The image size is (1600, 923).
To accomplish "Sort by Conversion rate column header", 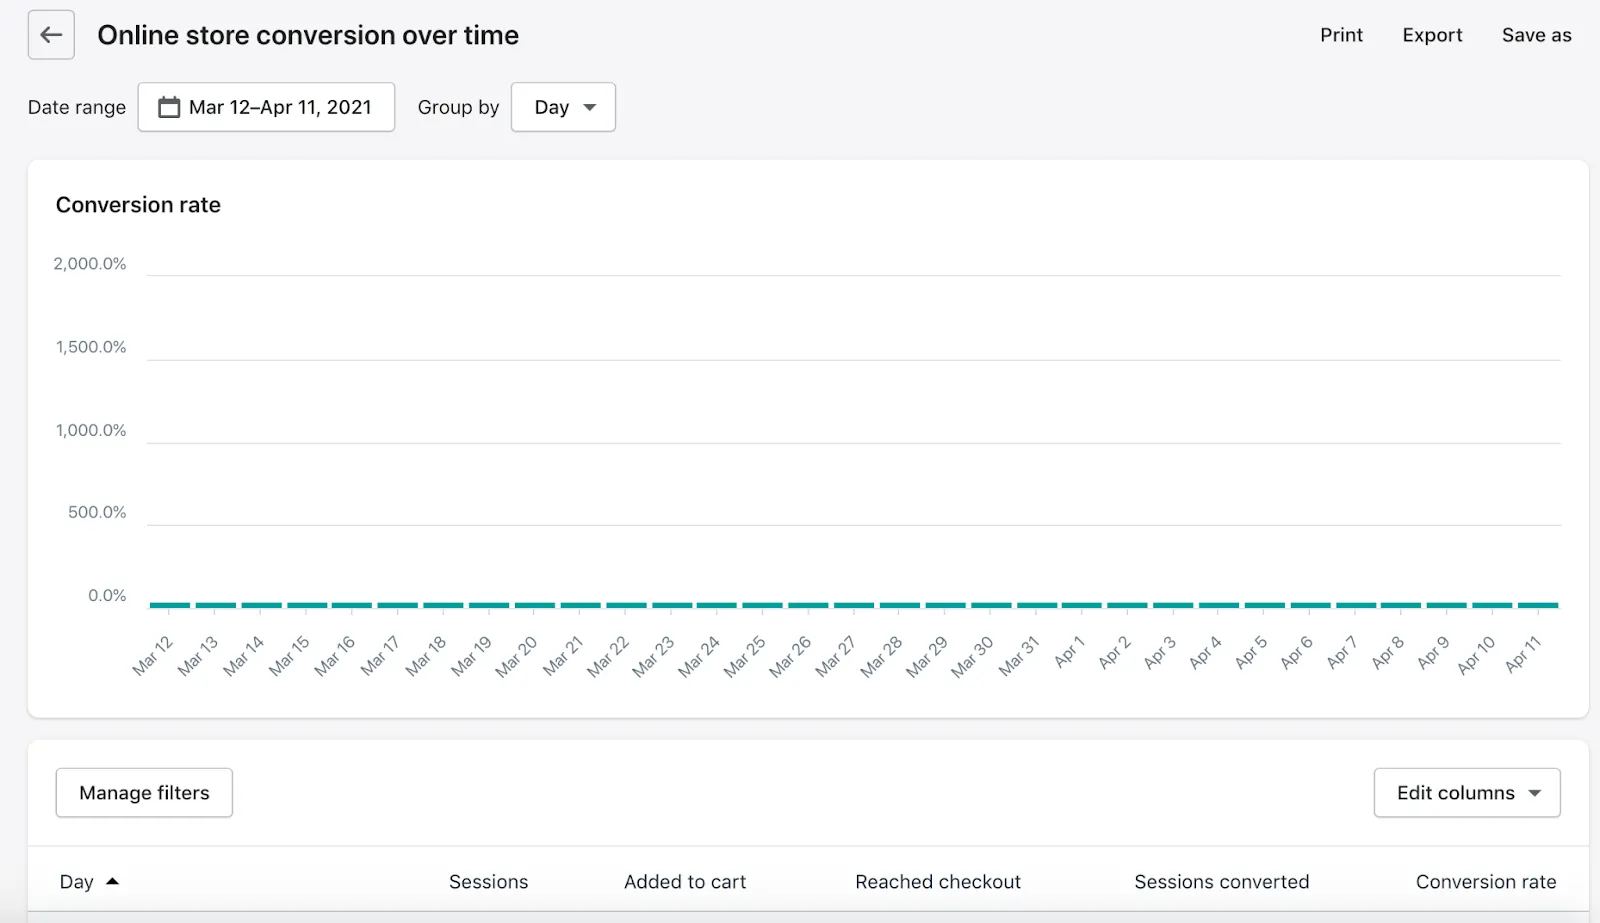I will pyautogui.click(x=1486, y=882).
